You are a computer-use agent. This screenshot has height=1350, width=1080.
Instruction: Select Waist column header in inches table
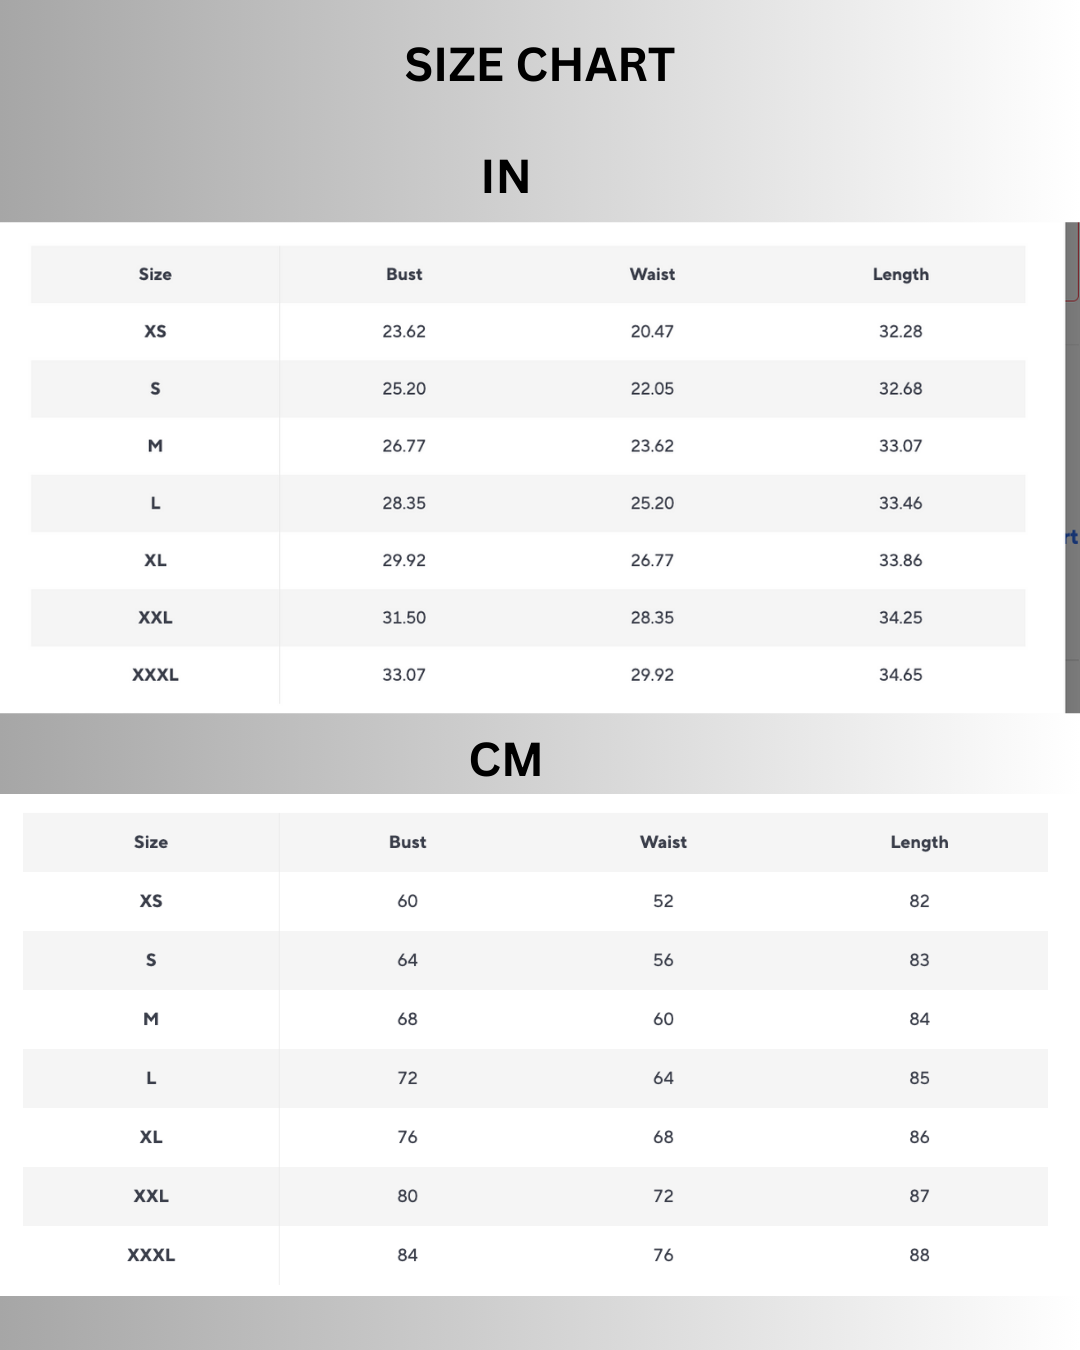point(652,274)
